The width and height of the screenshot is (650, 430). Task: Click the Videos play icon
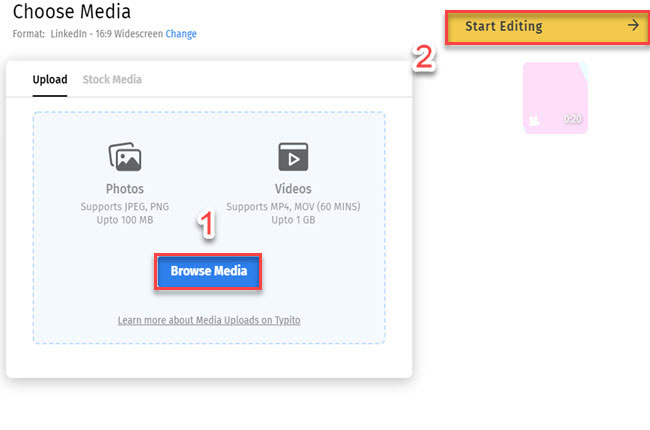[293, 157]
